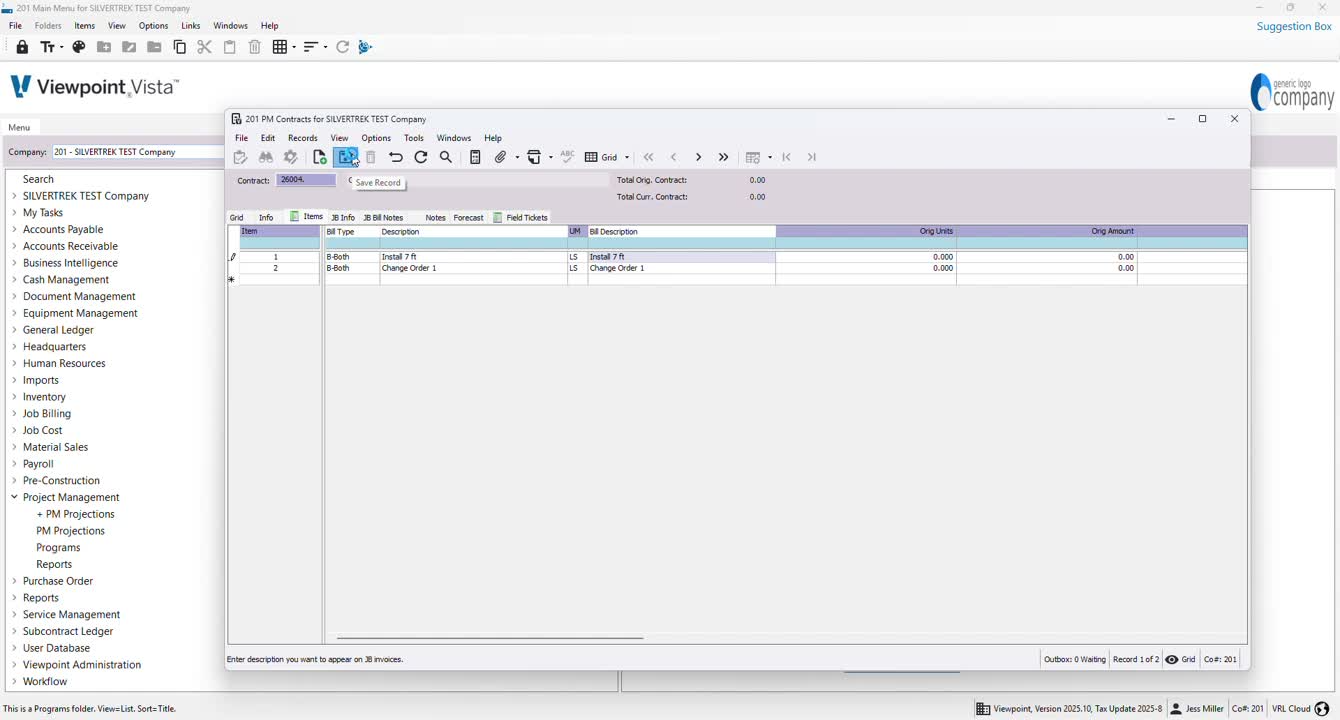1340x720 pixels.
Task: Open Programs under Project Management
Action: click(x=58, y=548)
